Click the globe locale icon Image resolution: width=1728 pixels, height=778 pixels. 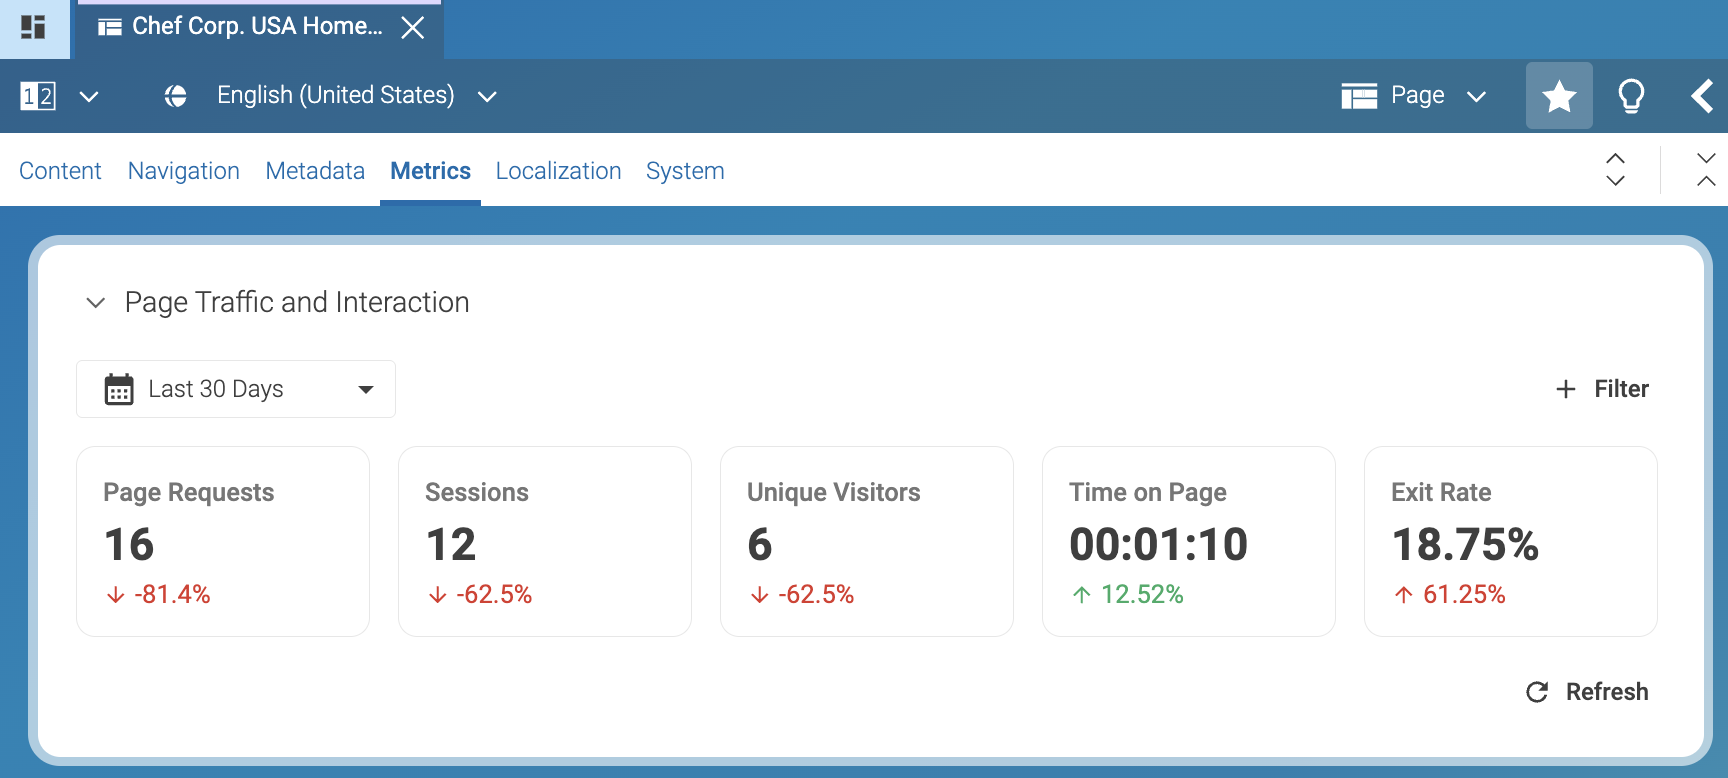(x=176, y=96)
